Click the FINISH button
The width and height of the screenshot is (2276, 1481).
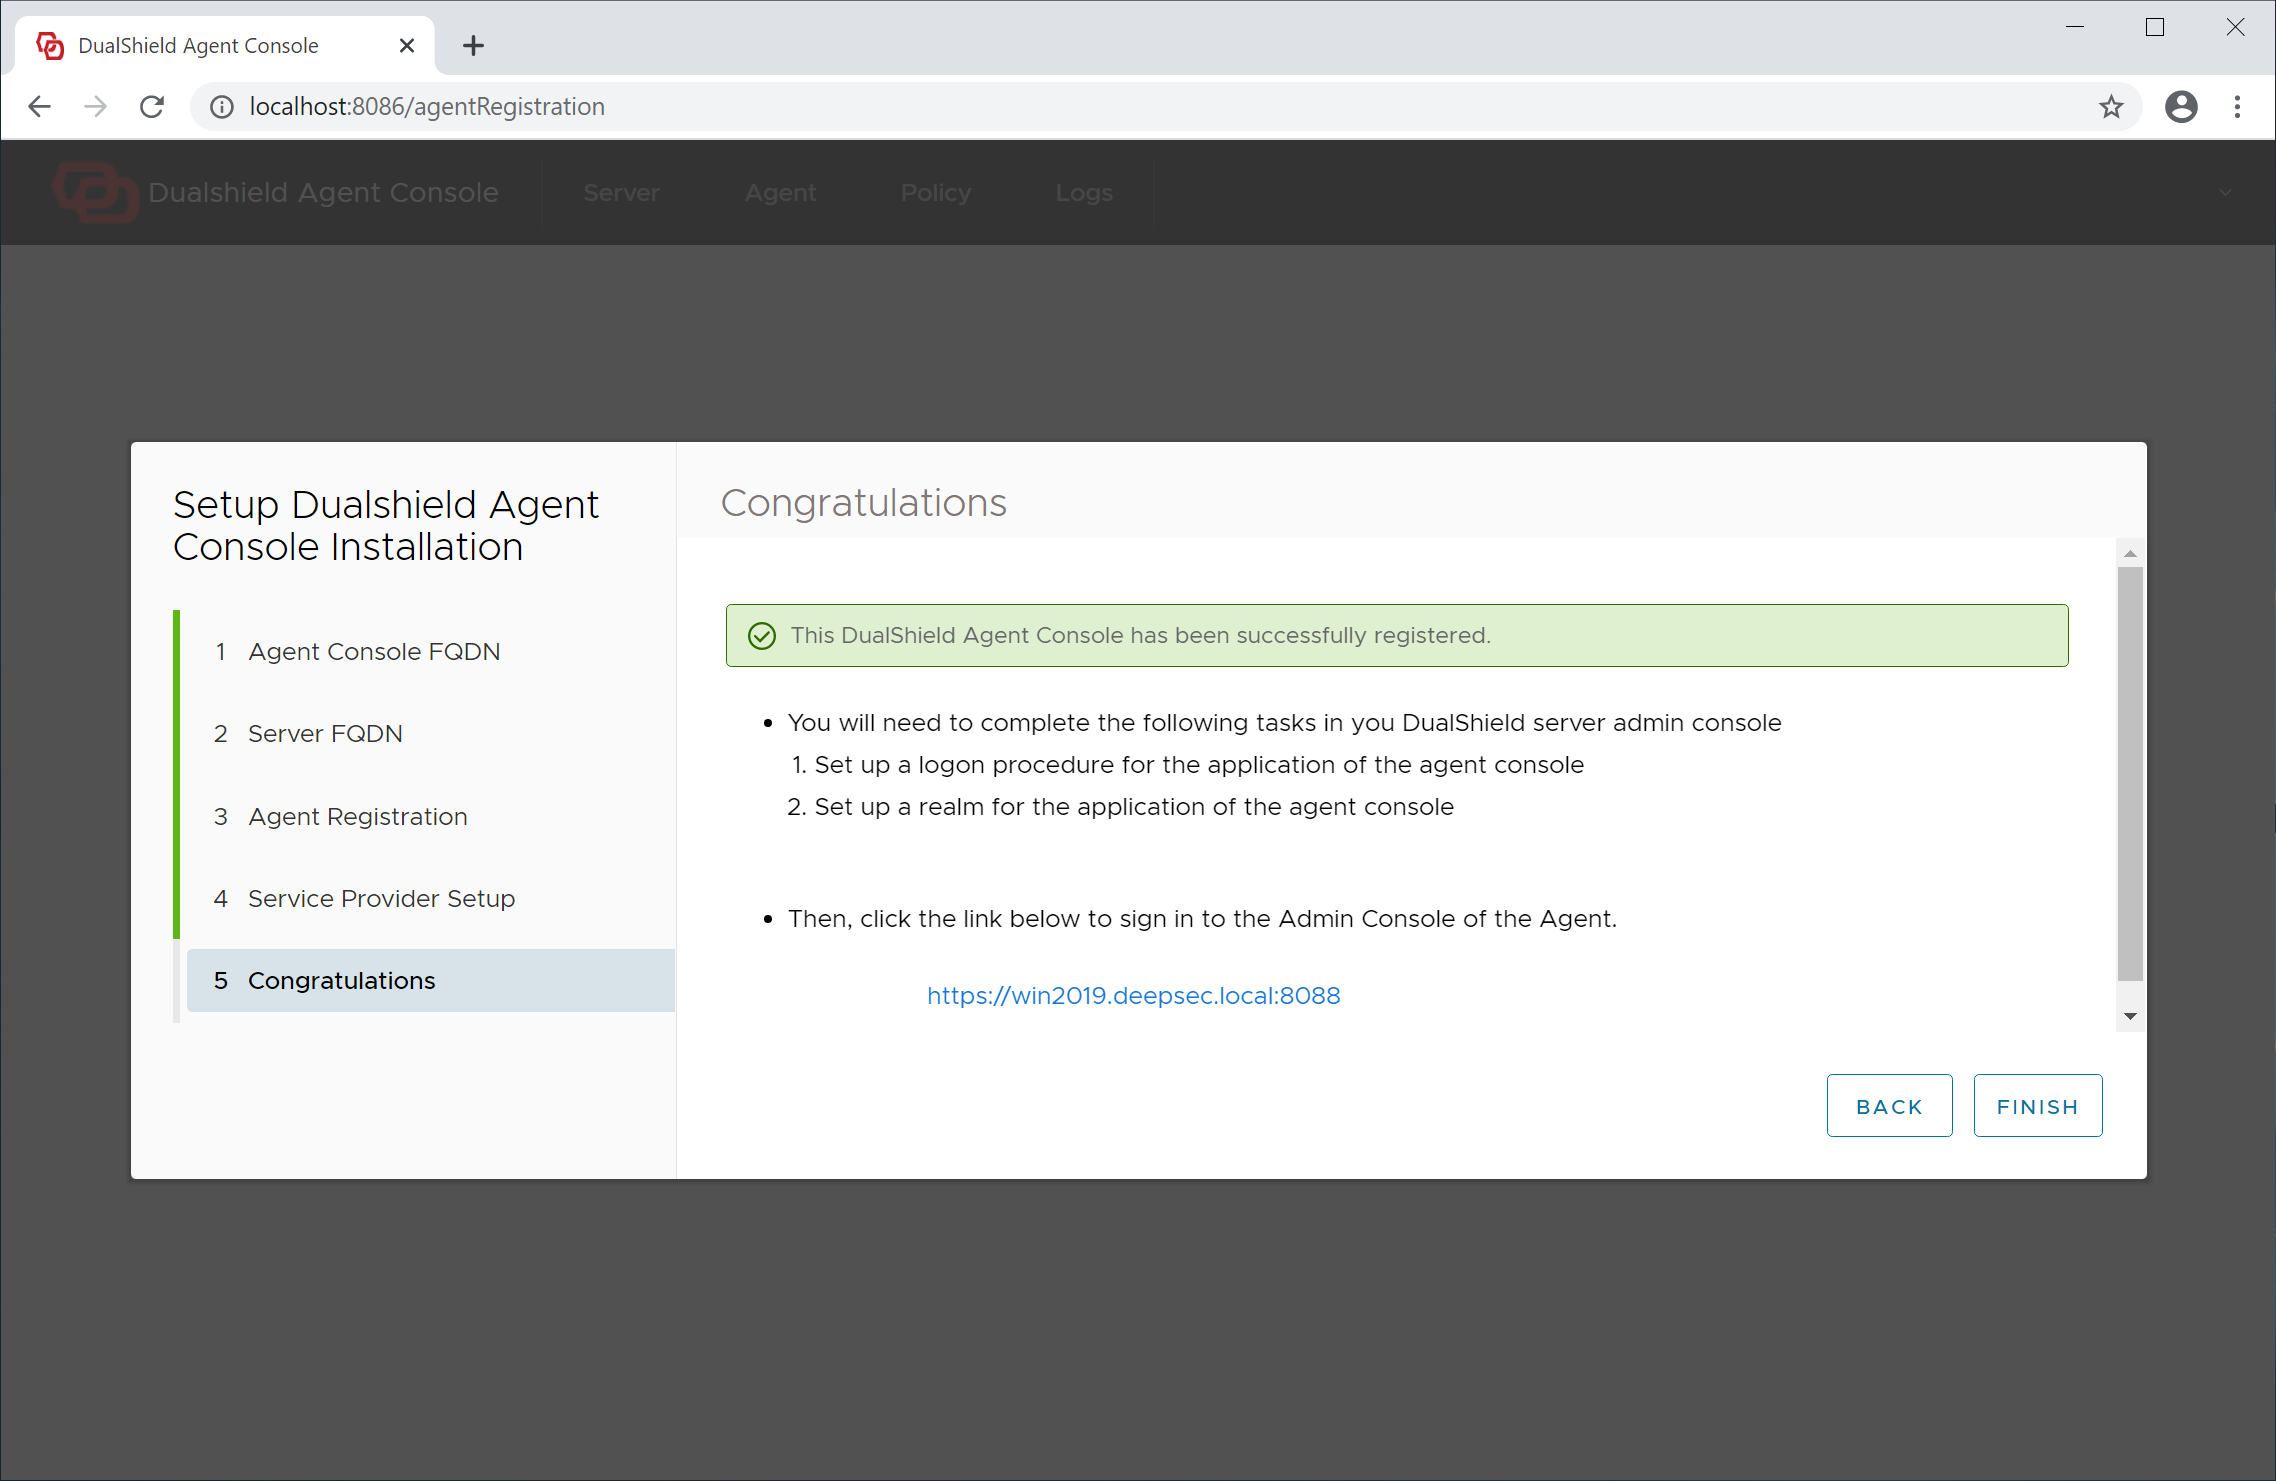(2037, 1106)
